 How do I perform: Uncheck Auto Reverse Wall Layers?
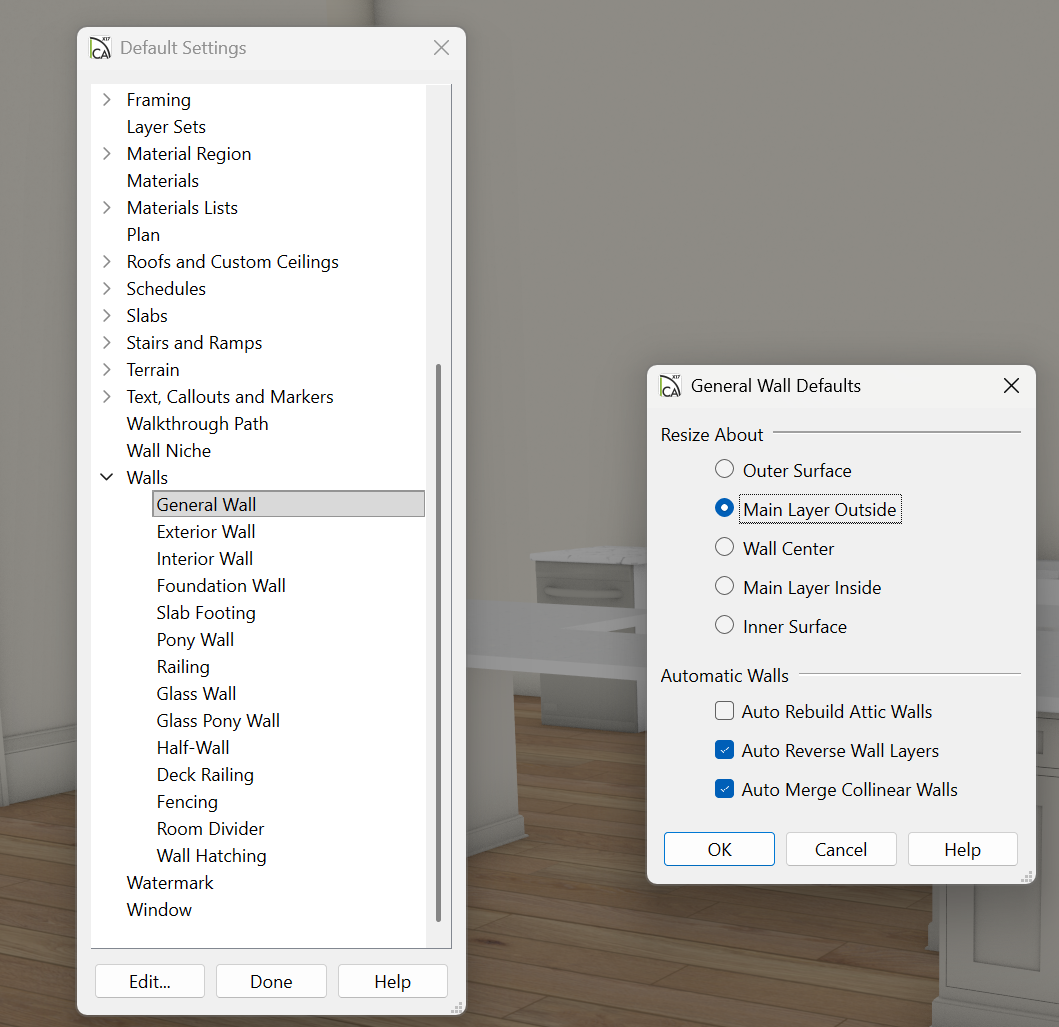pyautogui.click(x=725, y=751)
